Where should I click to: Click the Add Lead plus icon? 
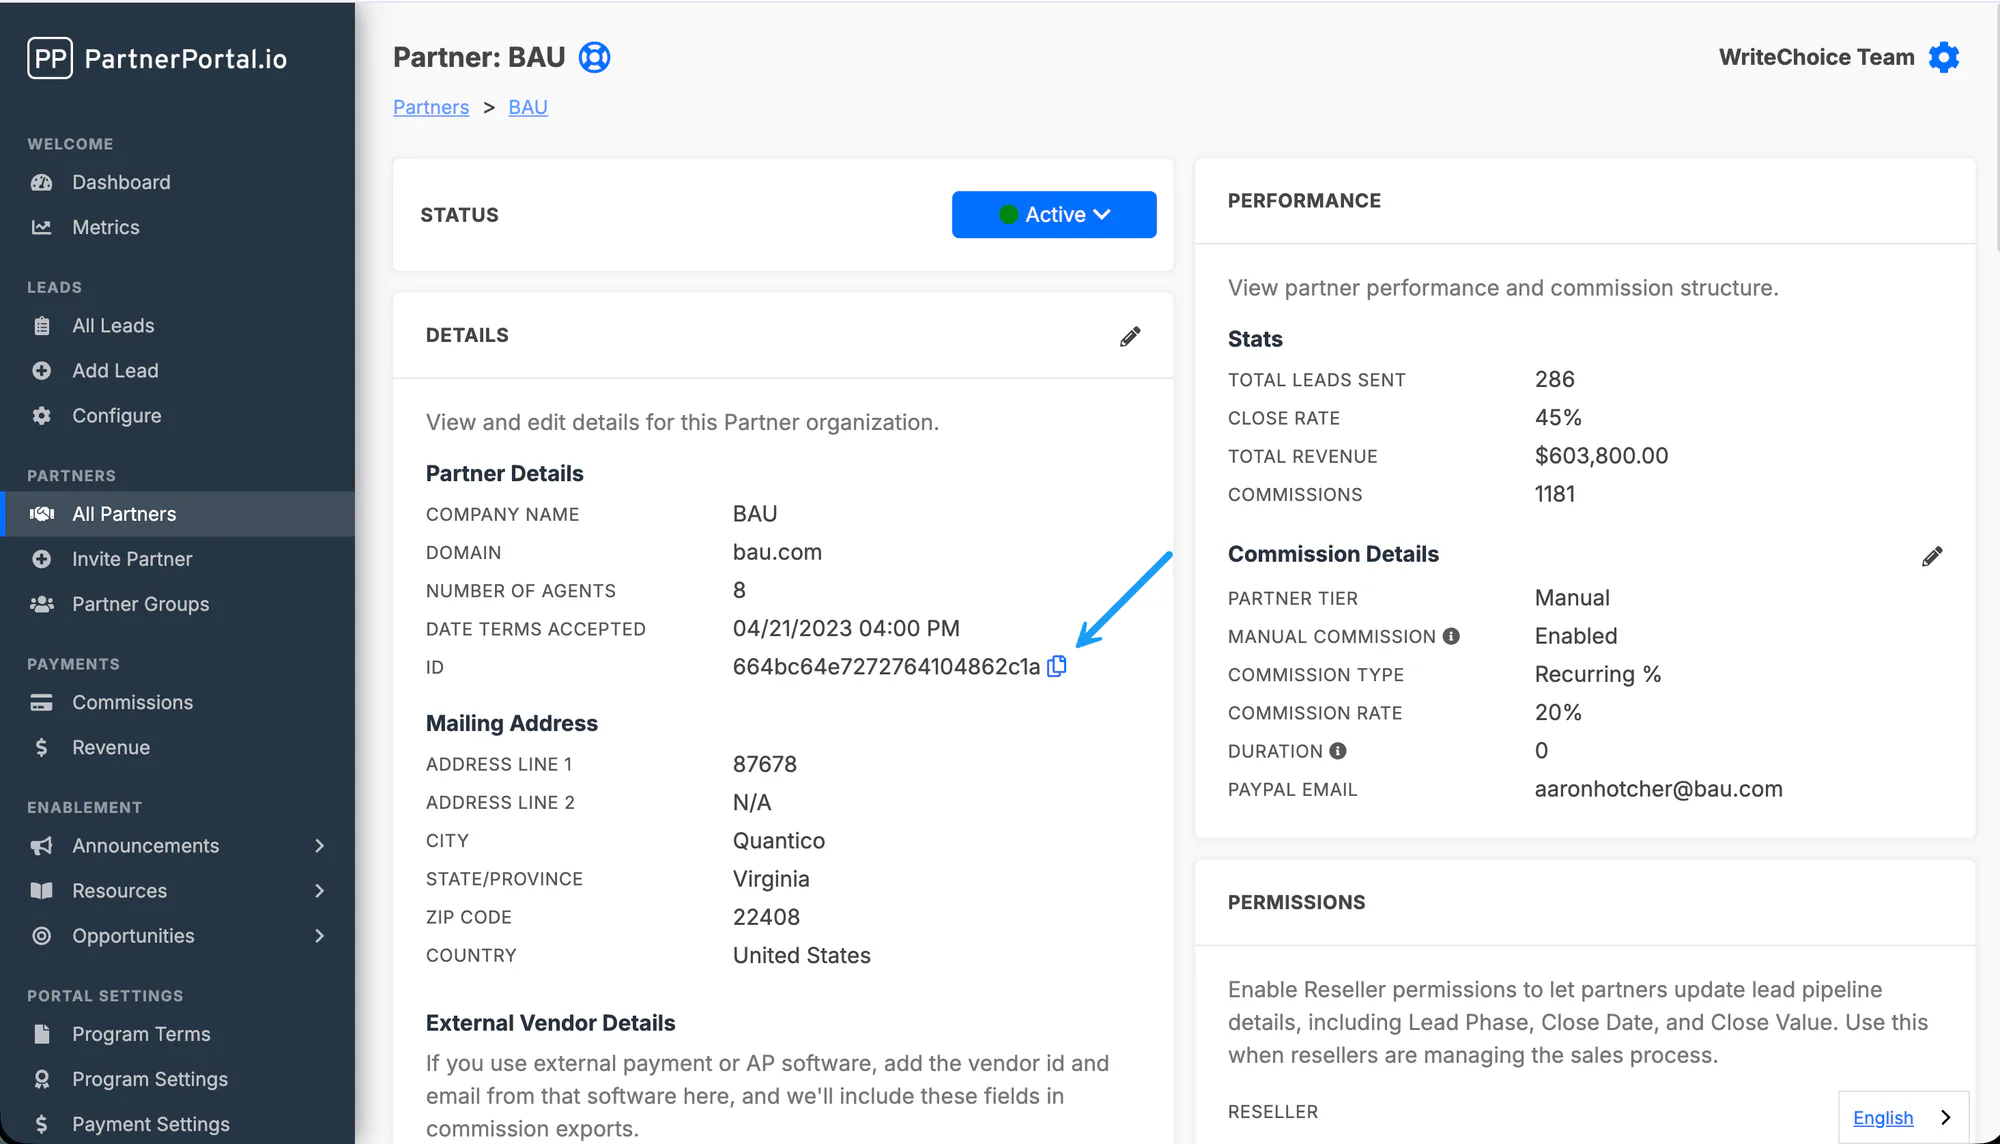coord(42,371)
